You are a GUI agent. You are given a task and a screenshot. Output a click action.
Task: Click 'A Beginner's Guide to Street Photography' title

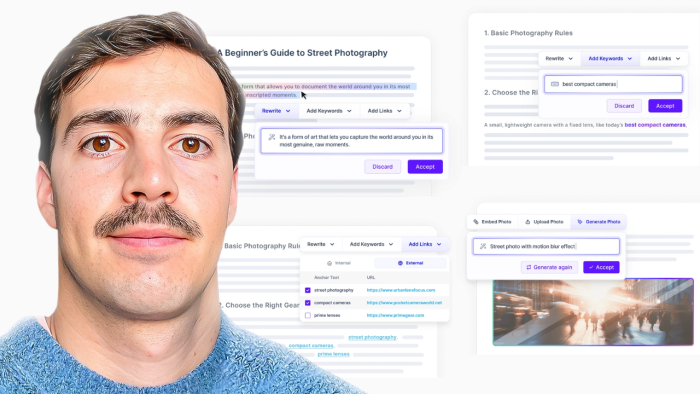302,53
